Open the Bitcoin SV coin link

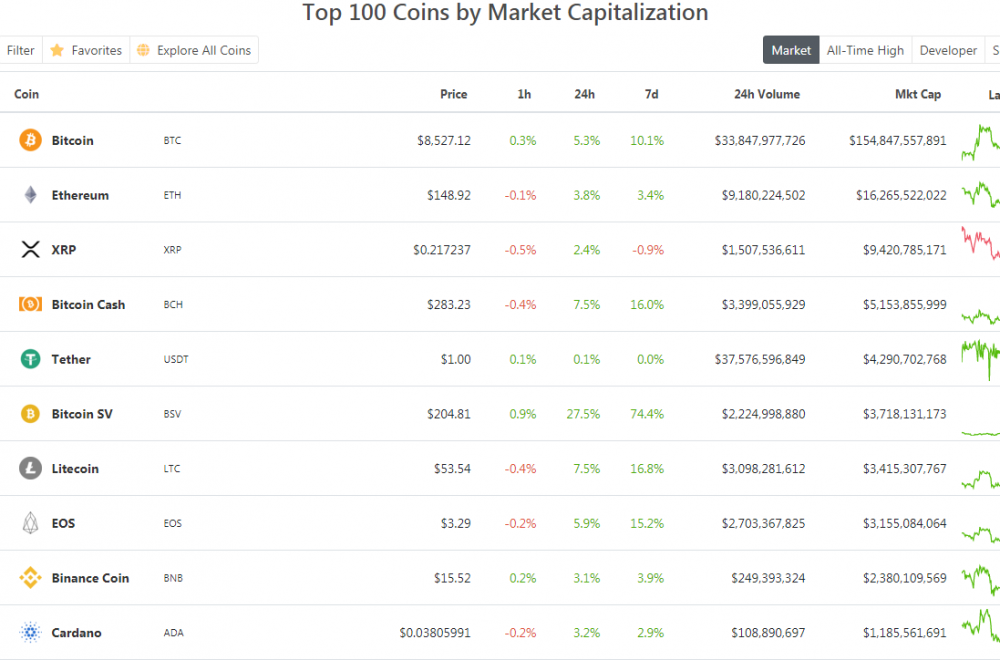click(82, 414)
